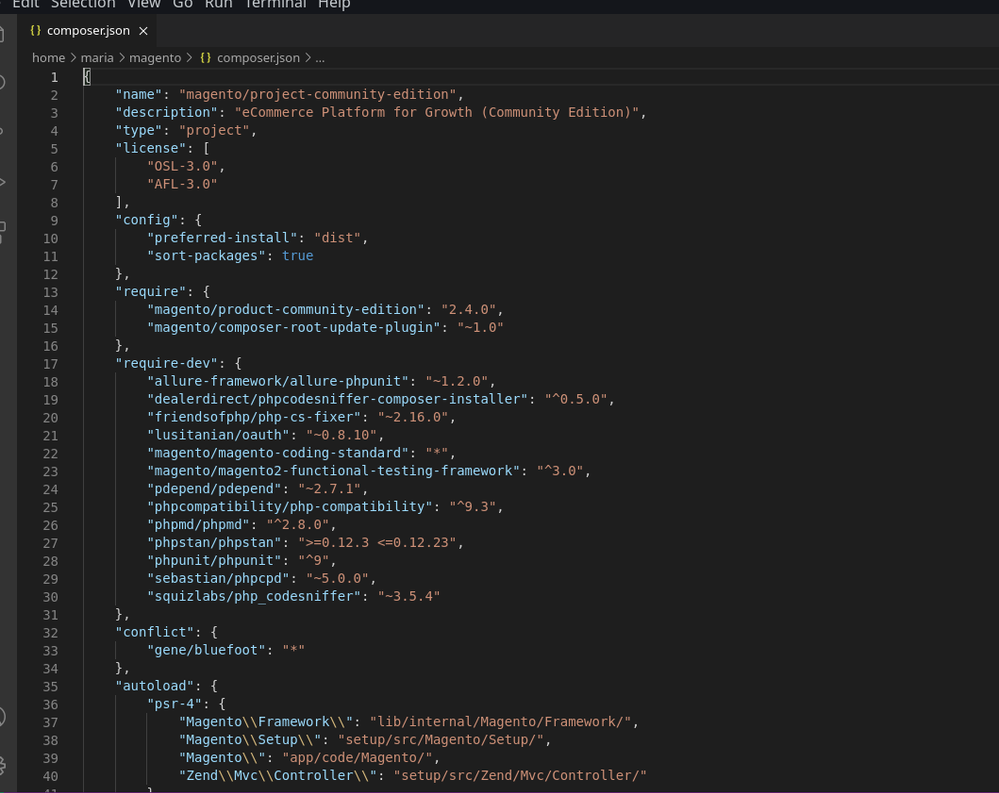Click the "magento/project-community-edition" value
This screenshot has width=999, height=793.
(318, 94)
